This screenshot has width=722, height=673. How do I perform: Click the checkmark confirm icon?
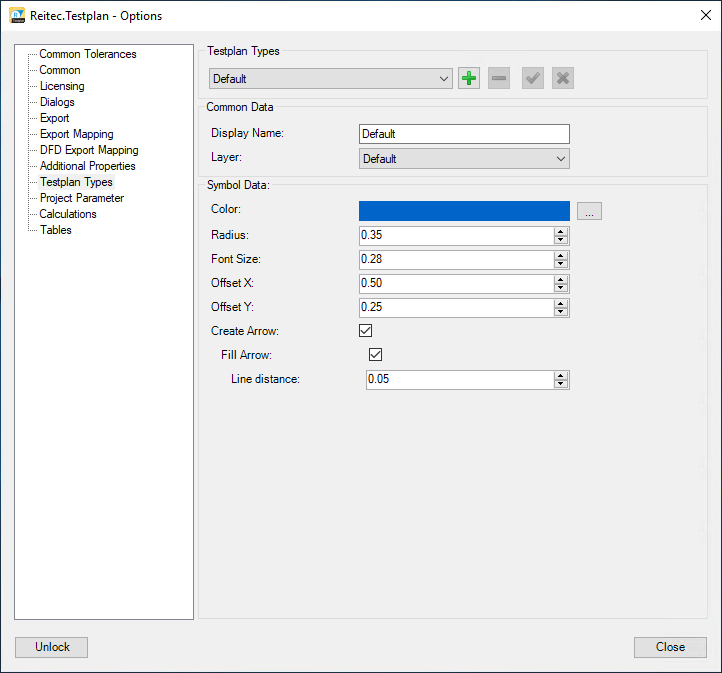click(x=533, y=78)
